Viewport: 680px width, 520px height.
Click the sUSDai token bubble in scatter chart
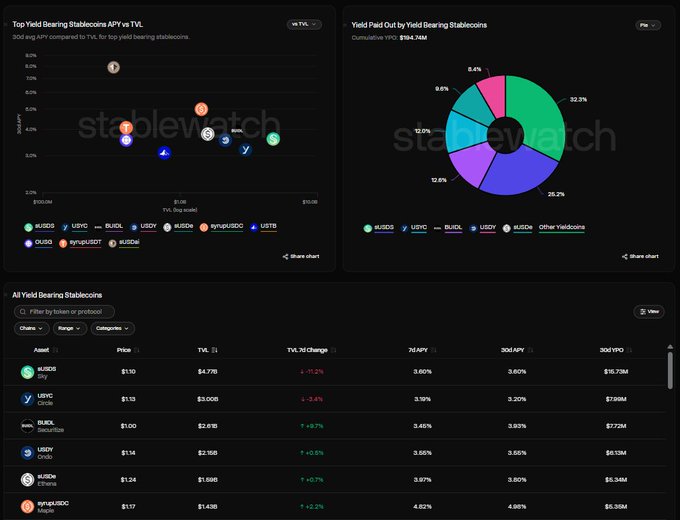(114, 67)
